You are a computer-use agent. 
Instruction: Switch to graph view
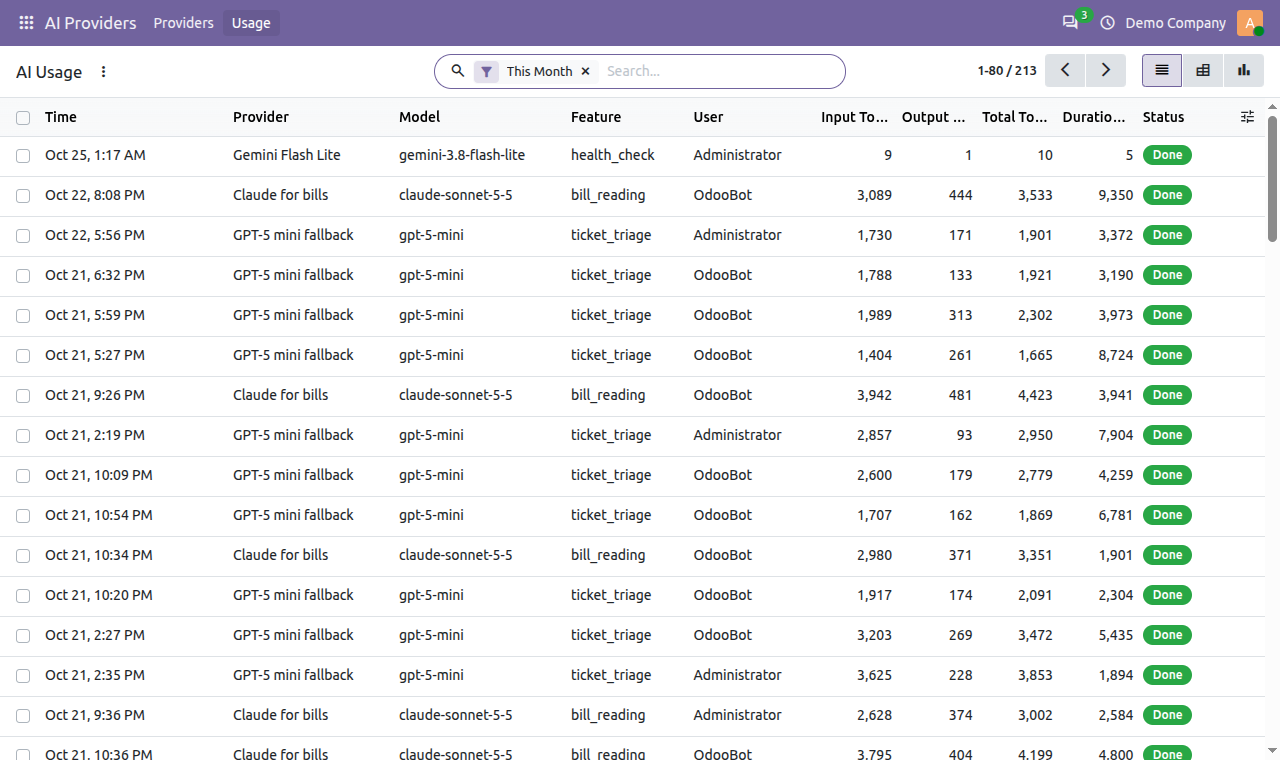tap(1243, 70)
